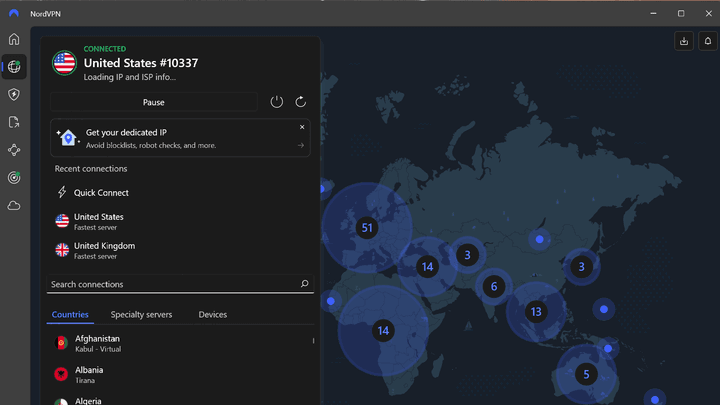Image resolution: width=720 pixels, height=405 pixels.
Task: Follow the arrow on dedicated IP banner
Action: [x=301, y=146]
